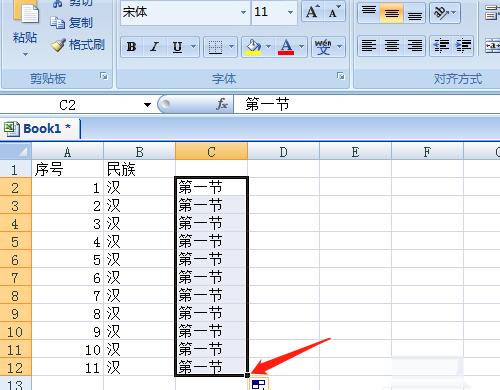Click the Increase Font Size icon

[312, 12]
